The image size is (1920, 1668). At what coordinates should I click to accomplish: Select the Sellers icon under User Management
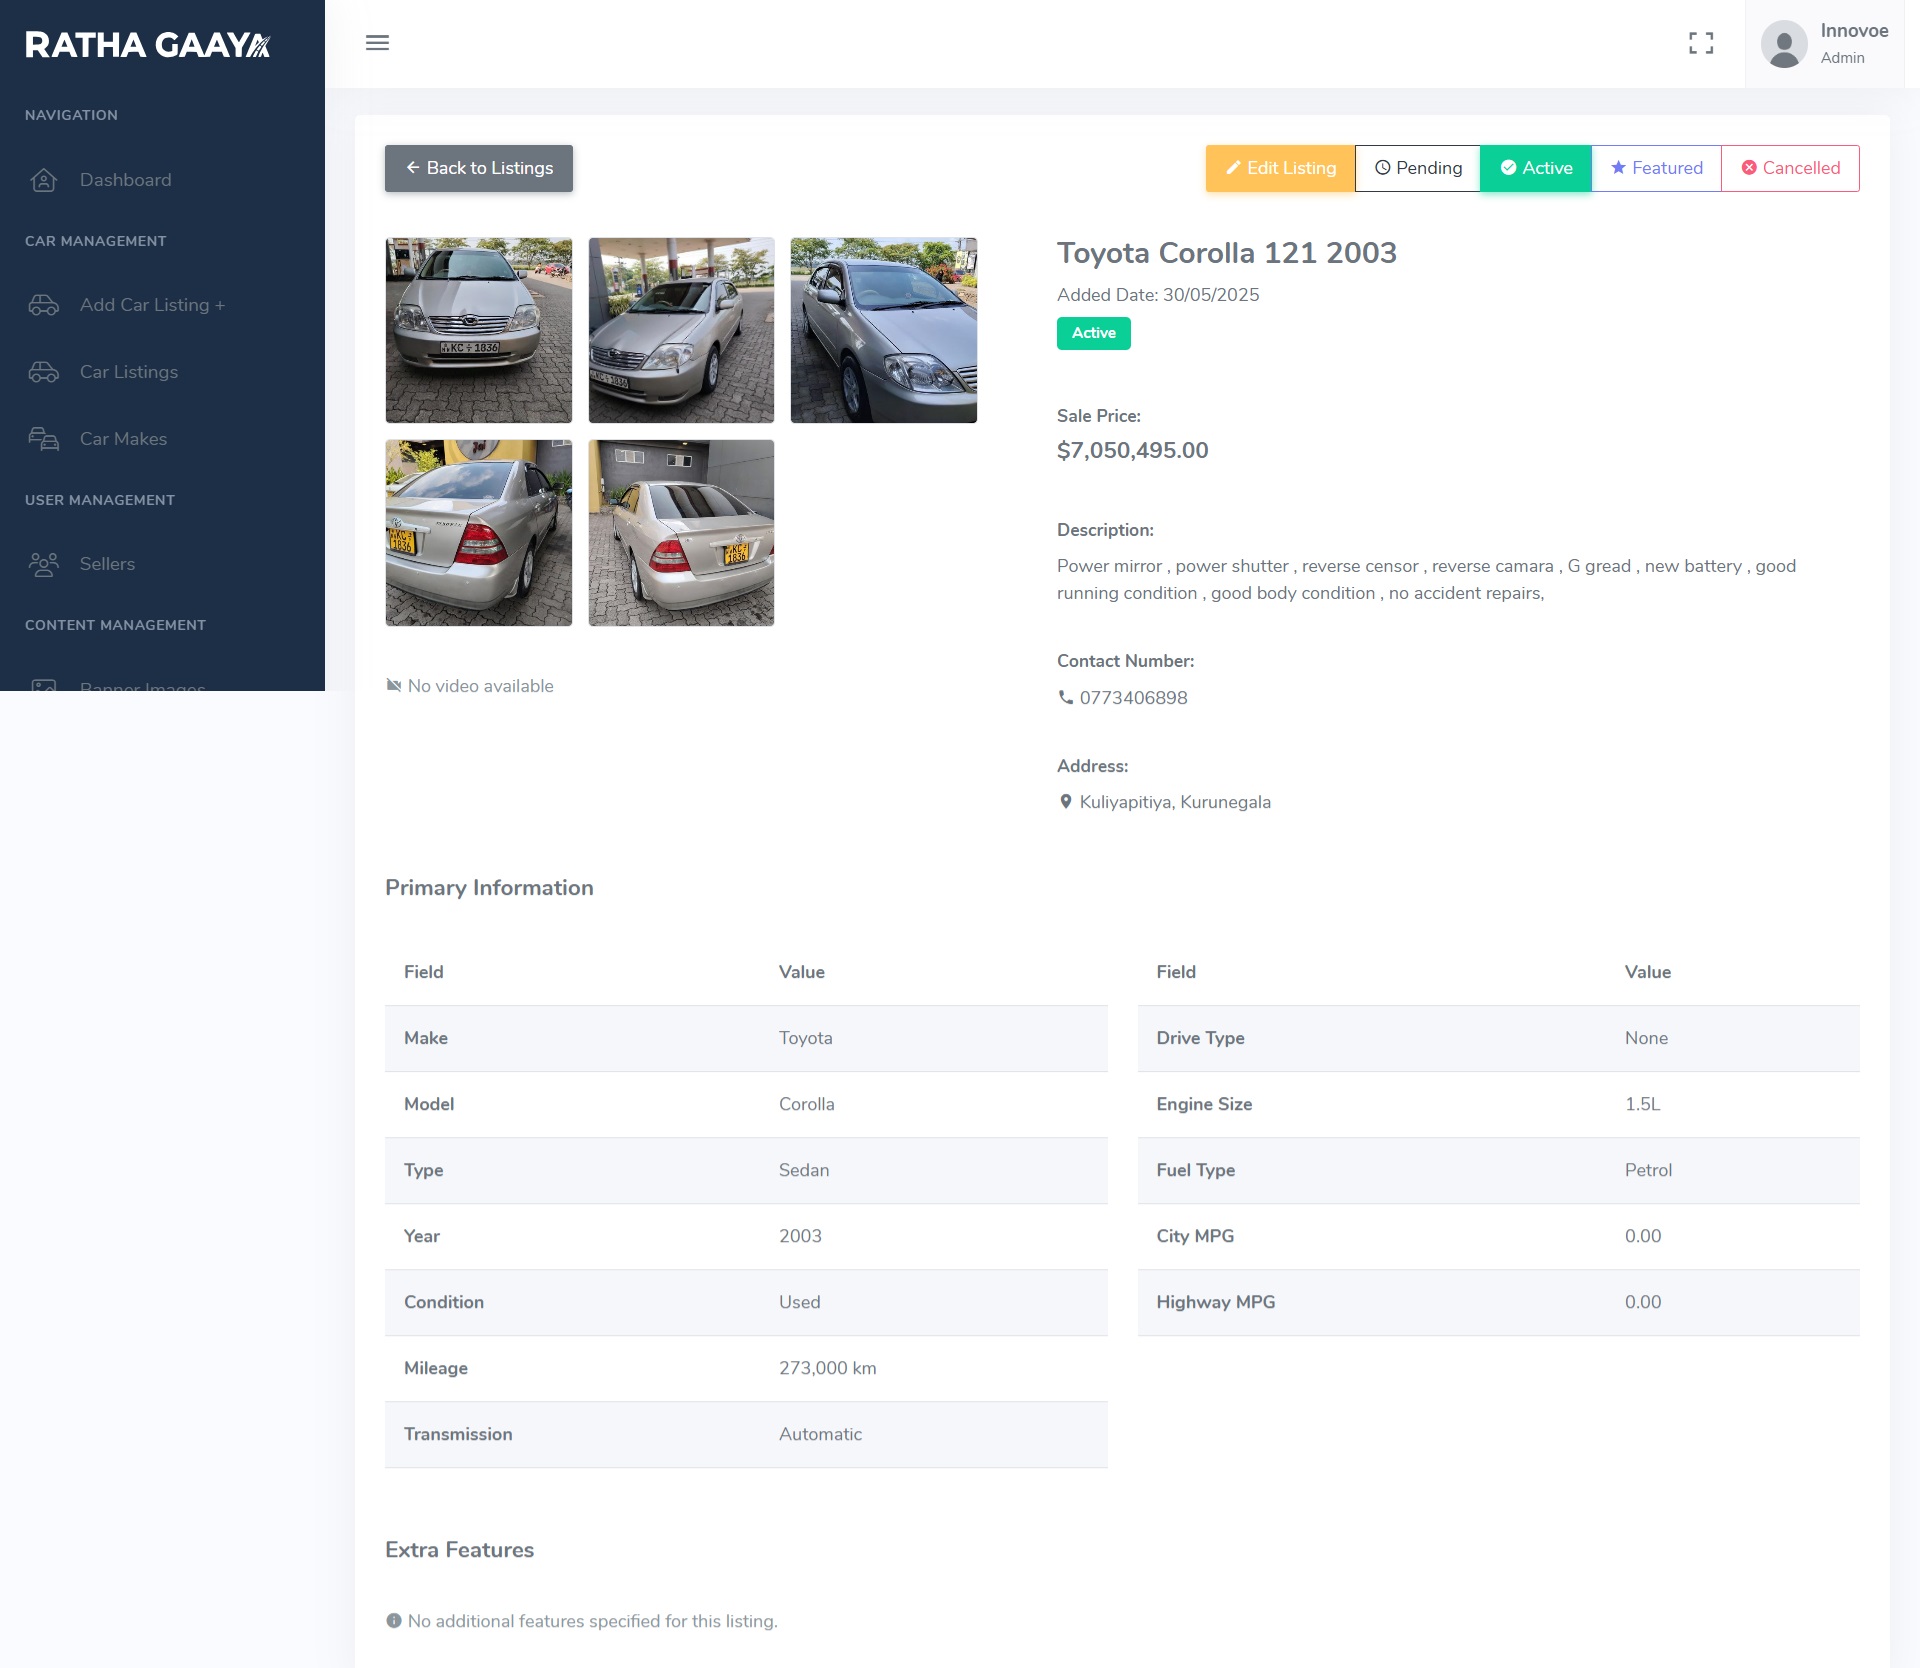click(44, 564)
